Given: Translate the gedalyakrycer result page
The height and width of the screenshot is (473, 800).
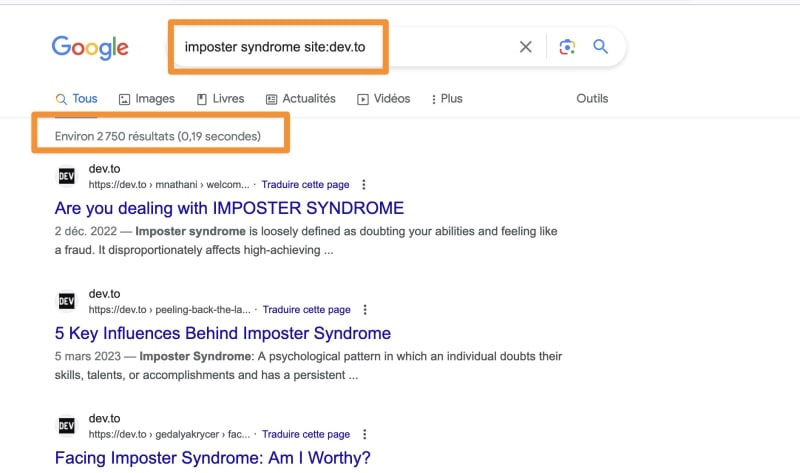Looking at the screenshot, I should (306, 434).
